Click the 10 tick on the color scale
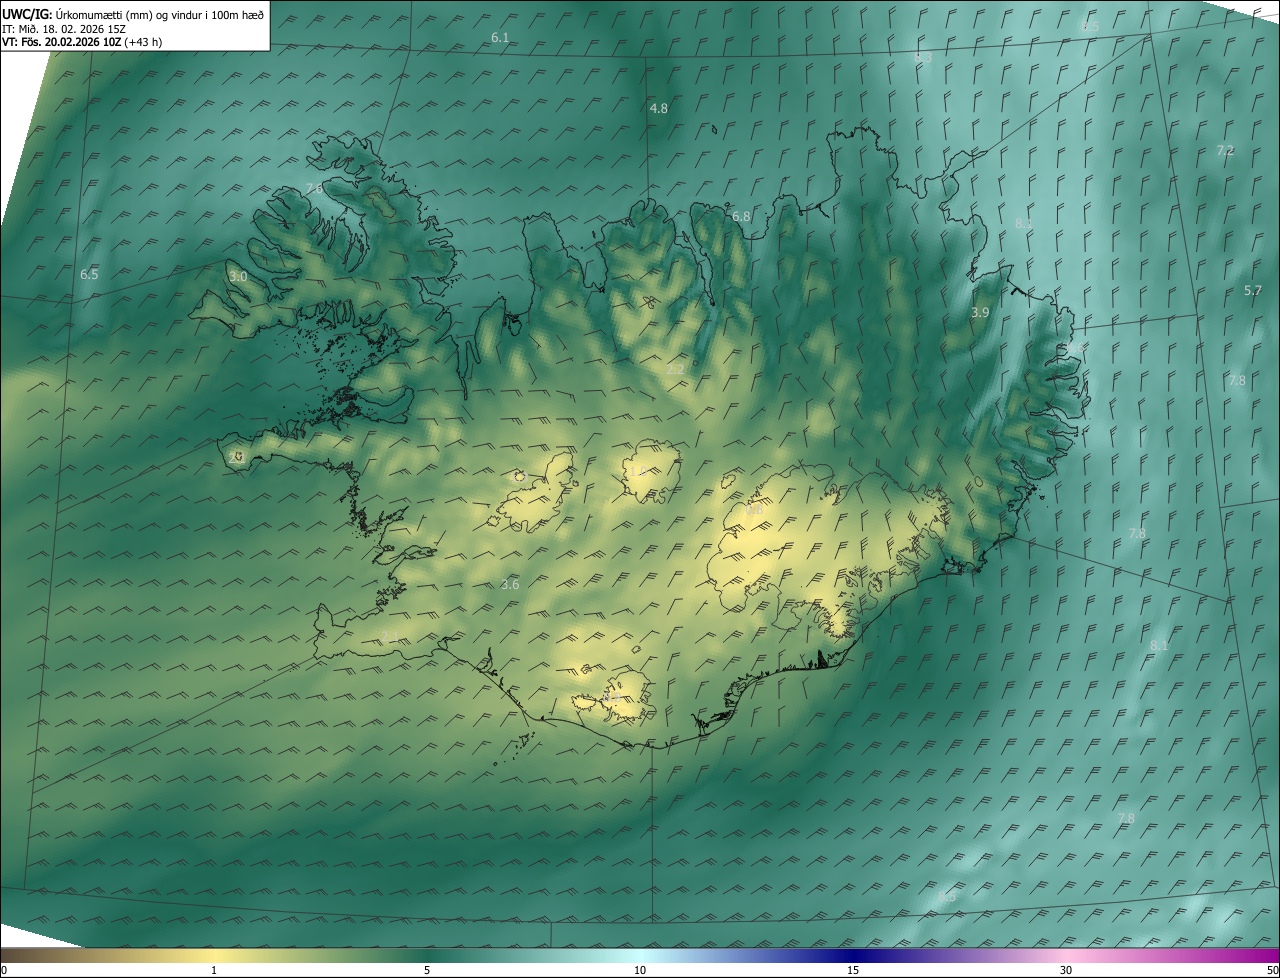The image size is (1280, 978). pyautogui.click(x=640, y=970)
